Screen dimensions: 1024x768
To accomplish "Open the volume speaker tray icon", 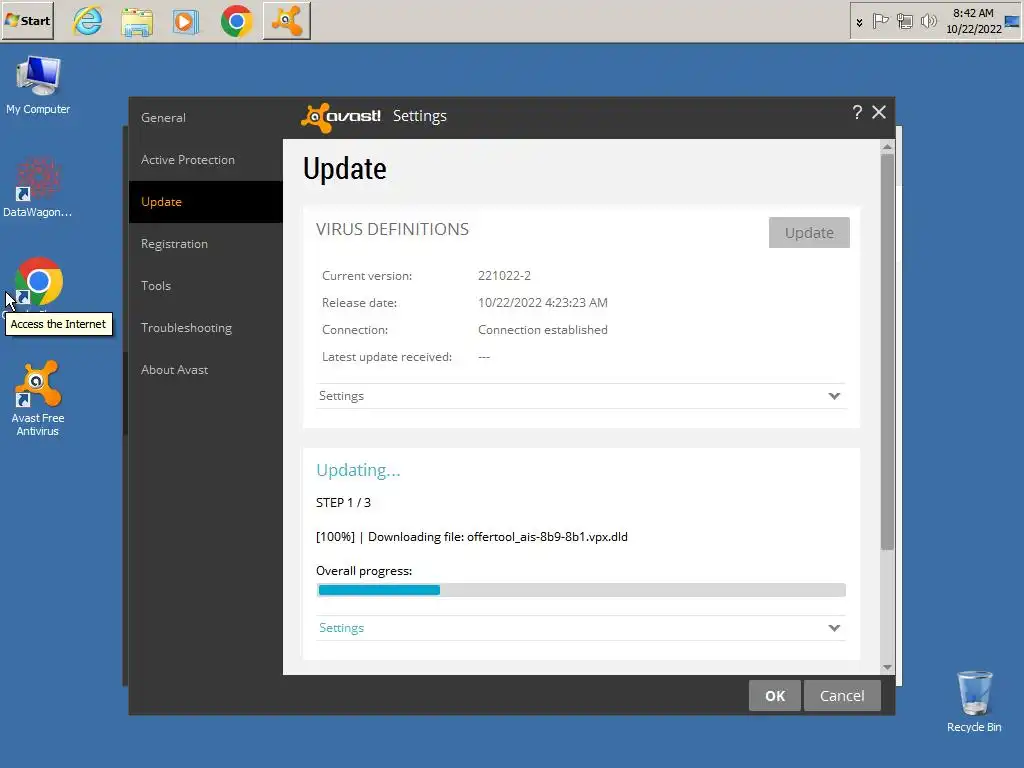I will pyautogui.click(x=928, y=22).
